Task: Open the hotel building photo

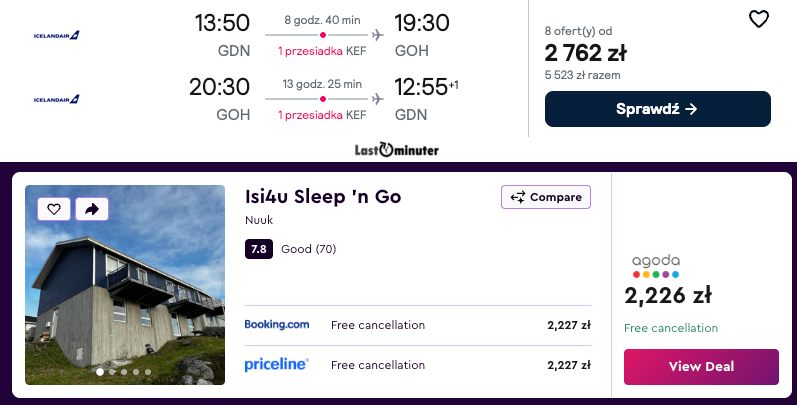Action: pos(125,285)
